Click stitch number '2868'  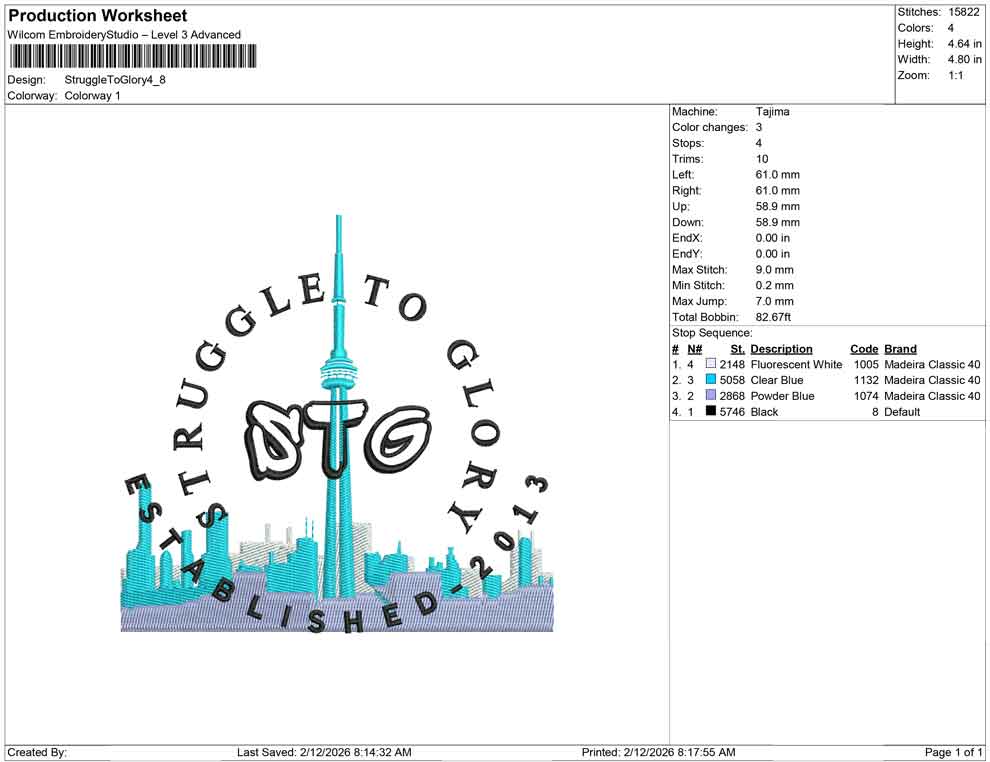tap(732, 395)
